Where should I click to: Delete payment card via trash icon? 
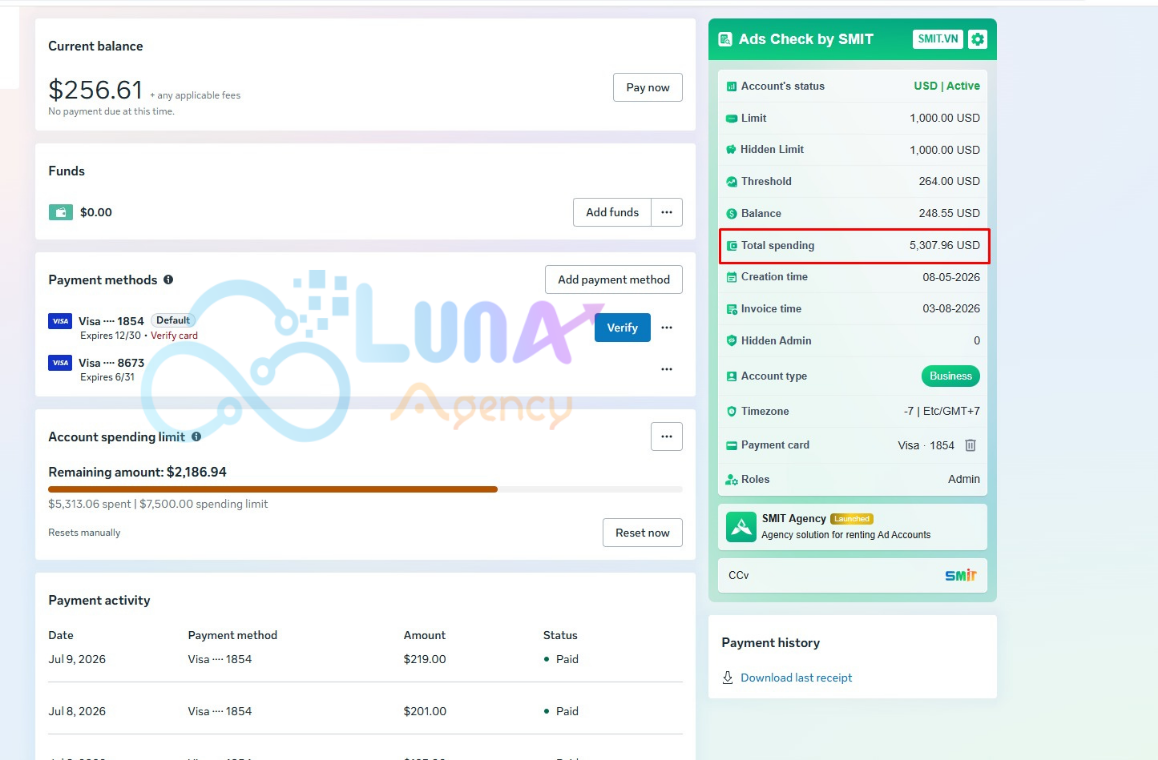point(970,445)
